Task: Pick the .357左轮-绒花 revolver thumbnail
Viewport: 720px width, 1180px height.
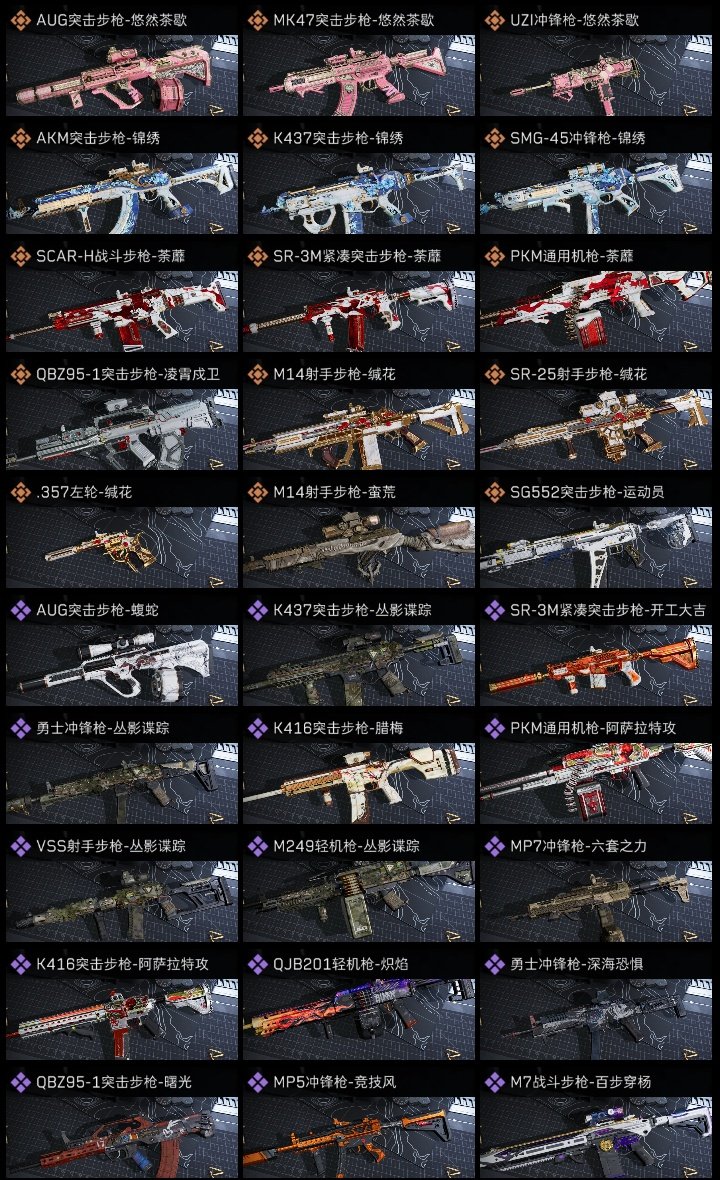Action: point(122,548)
